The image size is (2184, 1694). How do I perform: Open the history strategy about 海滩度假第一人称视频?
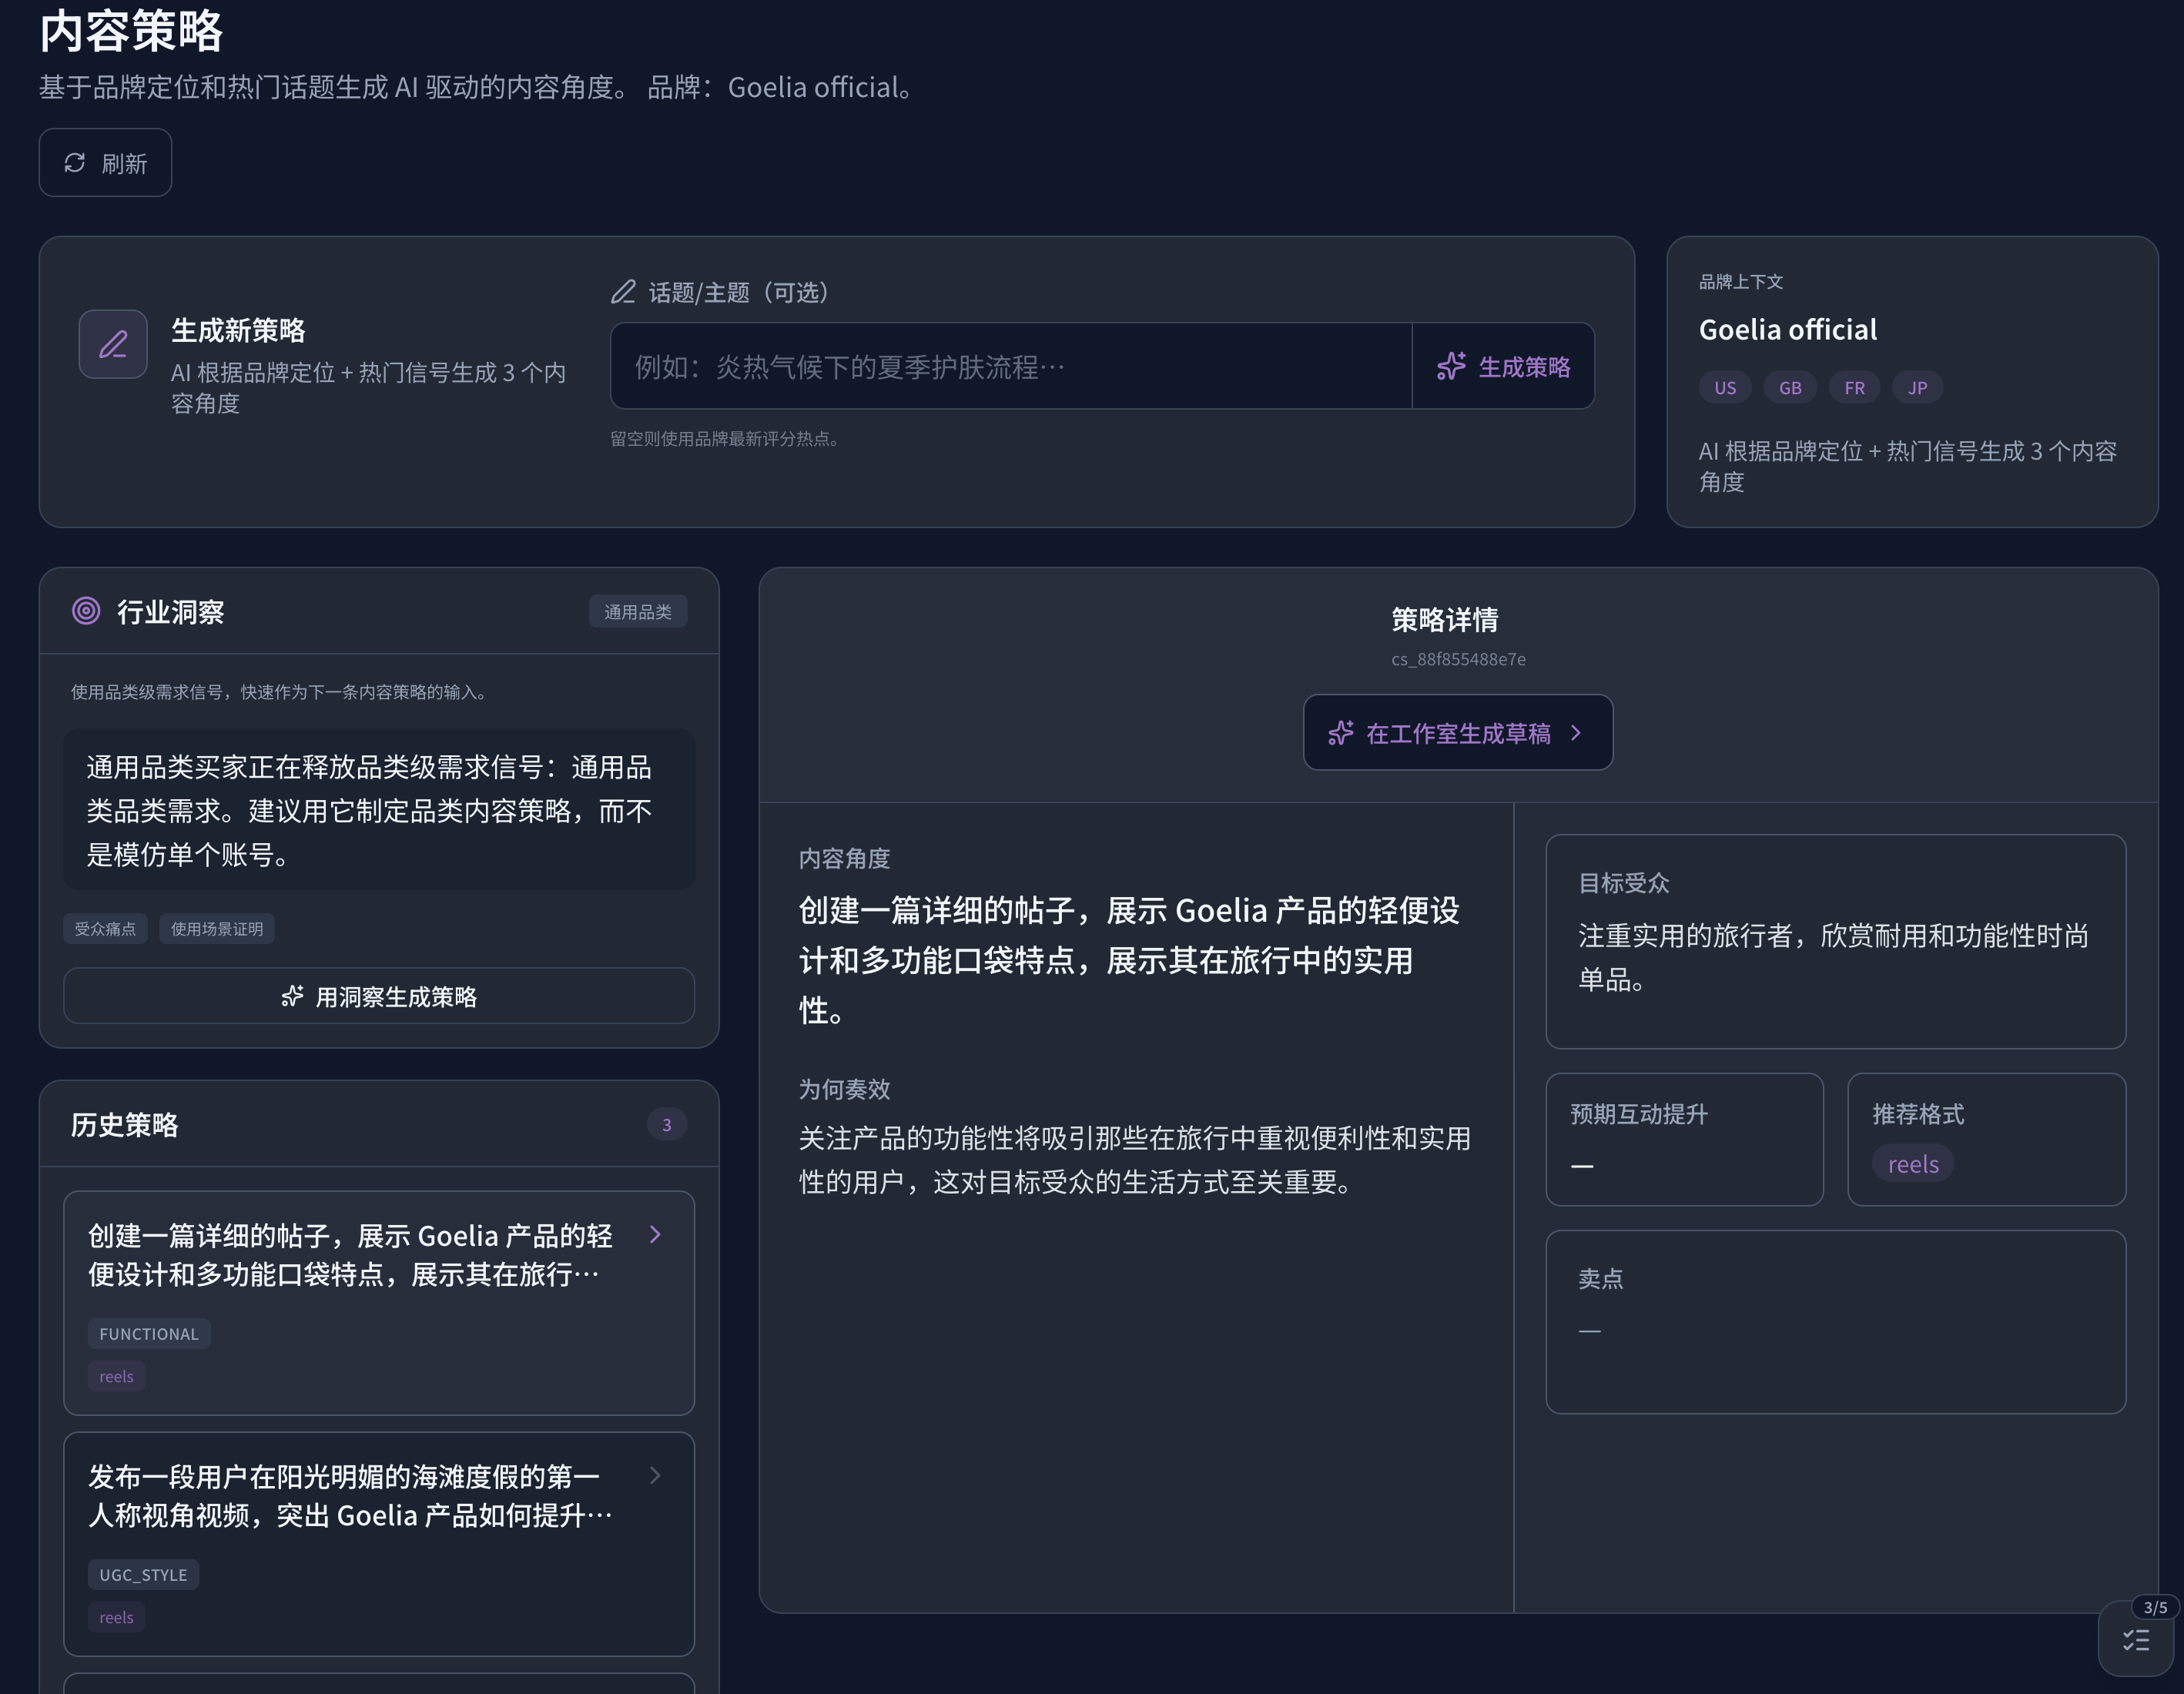coord(379,1544)
